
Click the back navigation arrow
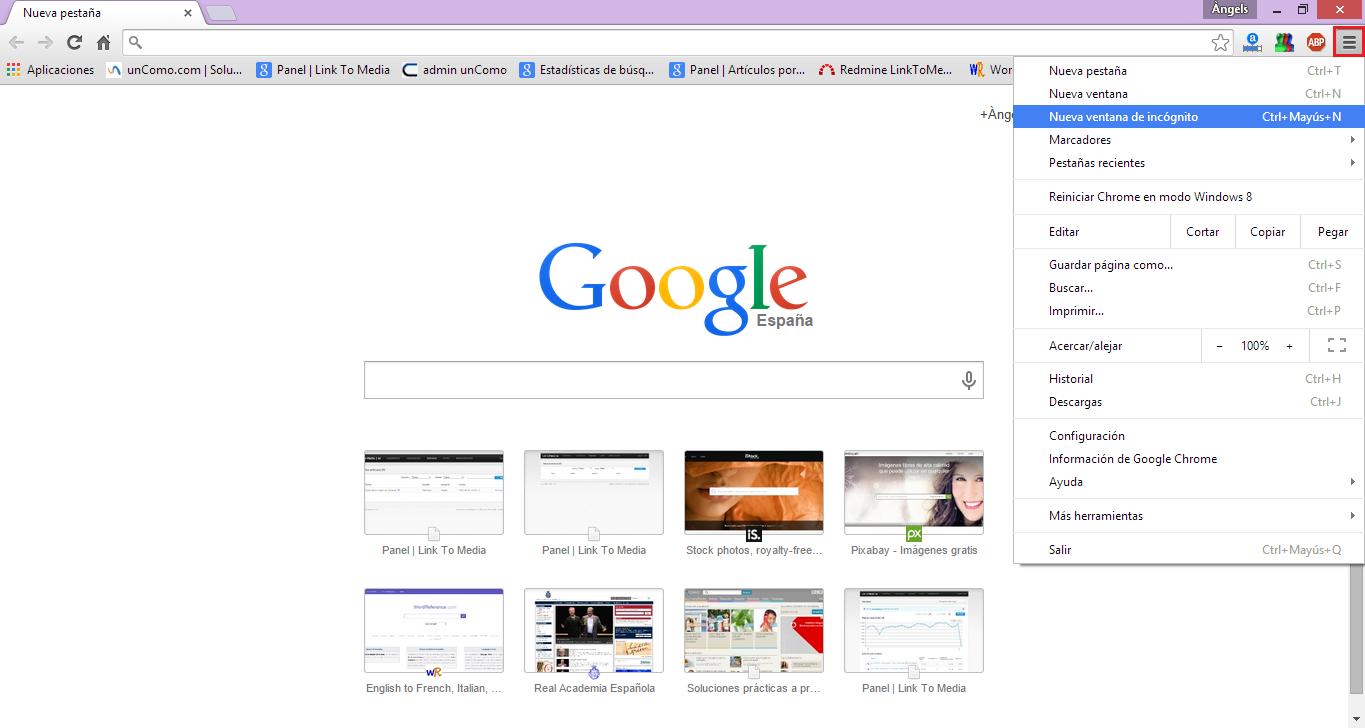(17, 42)
